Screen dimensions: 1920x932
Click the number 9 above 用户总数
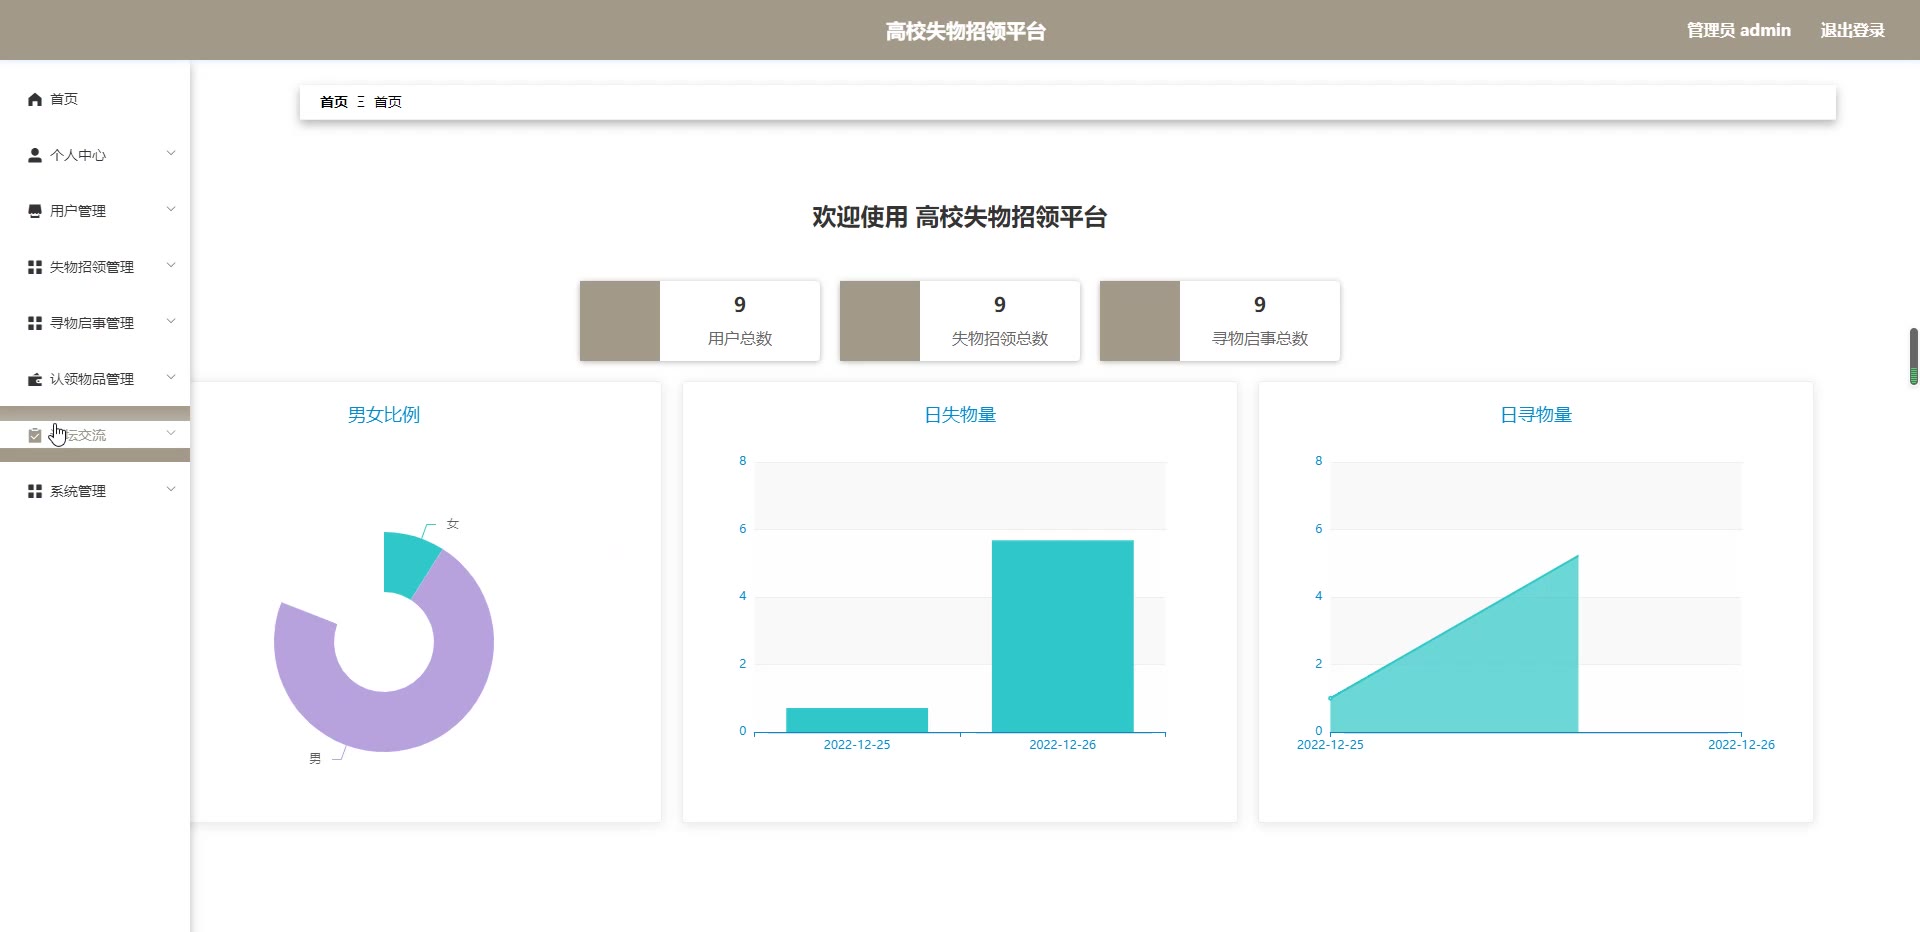click(740, 305)
